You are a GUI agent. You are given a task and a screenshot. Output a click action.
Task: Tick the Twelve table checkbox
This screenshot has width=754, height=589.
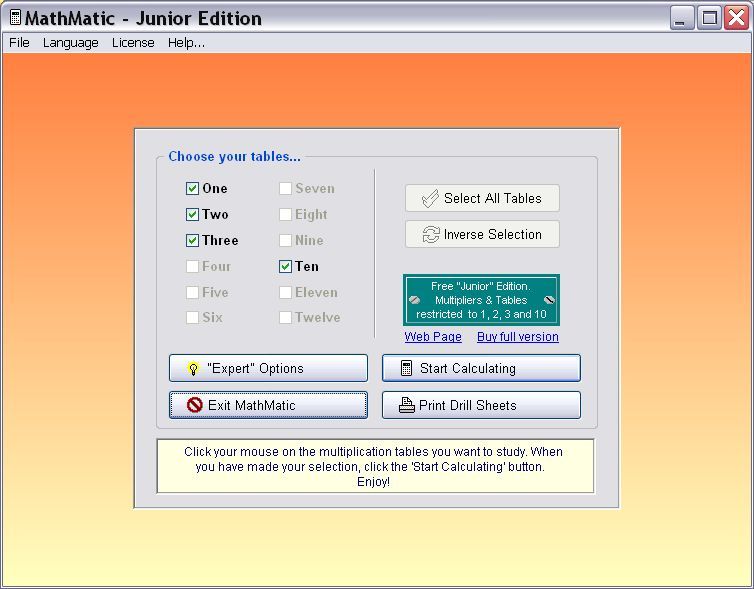[x=285, y=317]
